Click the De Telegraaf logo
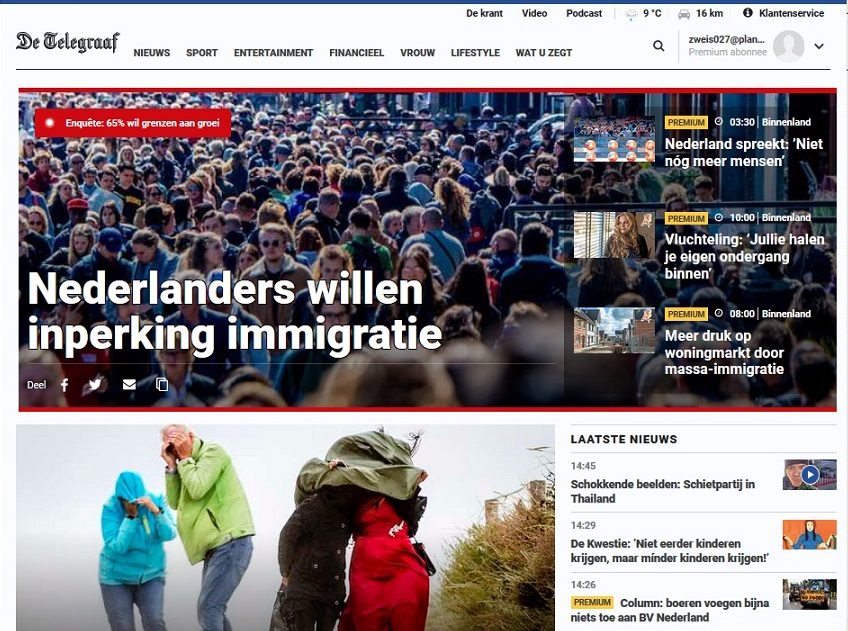The width and height of the screenshot is (848, 631). click(x=68, y=42)
